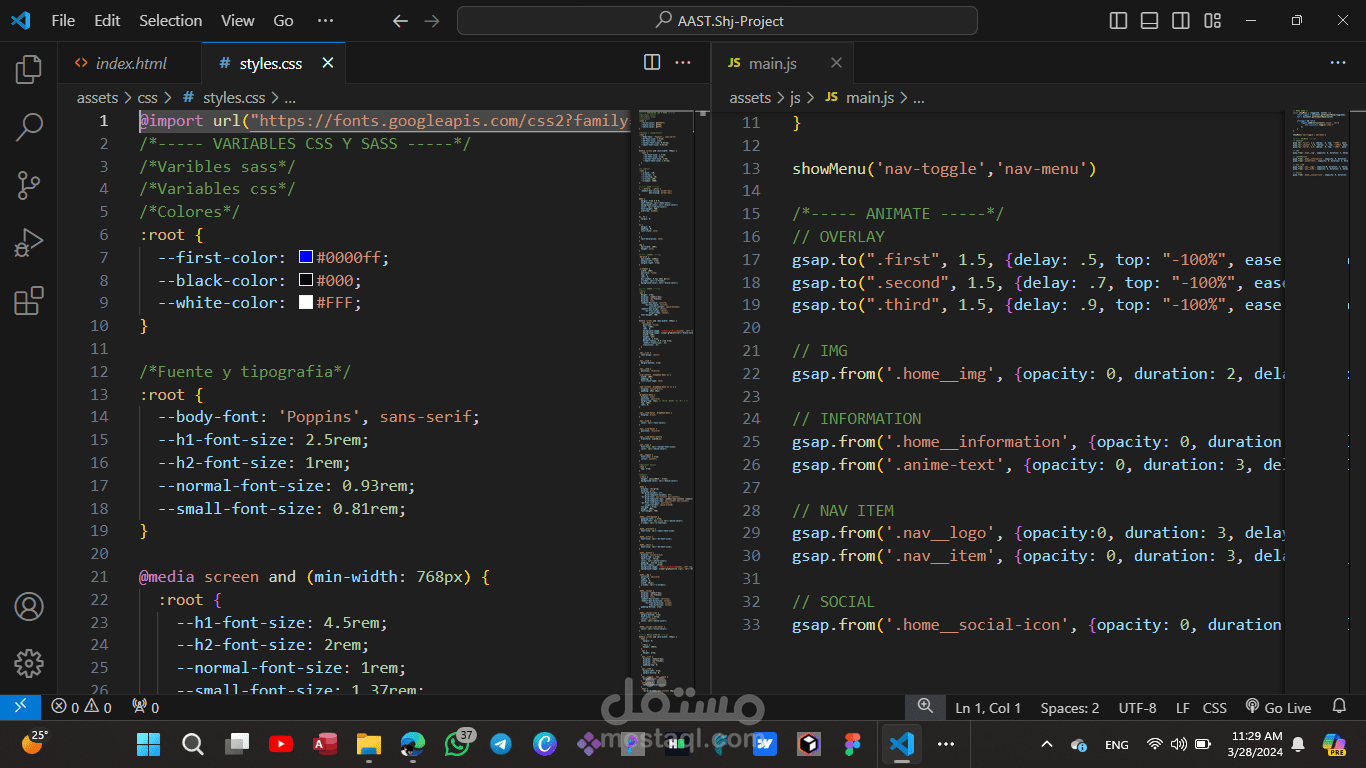Change indentation via Spaces: 2
The width and height of the screenshot is (1366, 768).
pyautogui.click(x=1070, y=707)
